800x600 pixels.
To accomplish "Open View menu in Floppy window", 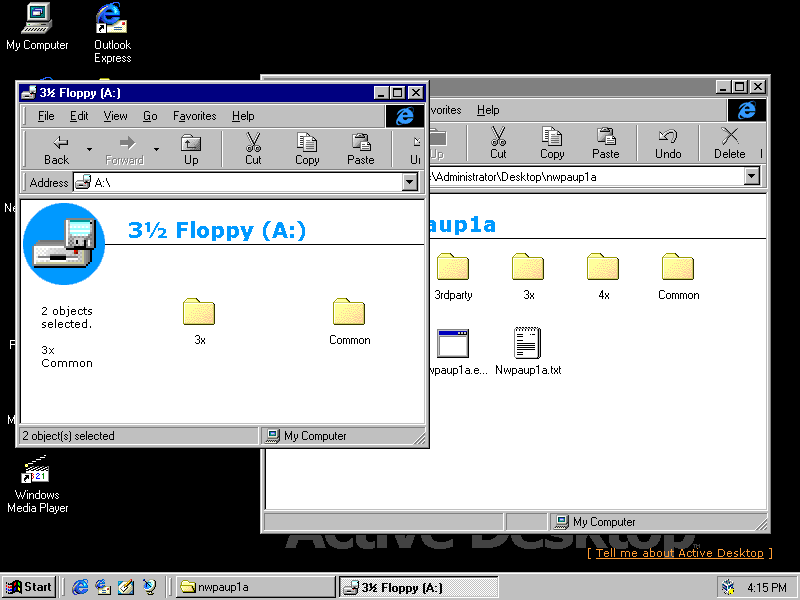I will pos(115,116).
